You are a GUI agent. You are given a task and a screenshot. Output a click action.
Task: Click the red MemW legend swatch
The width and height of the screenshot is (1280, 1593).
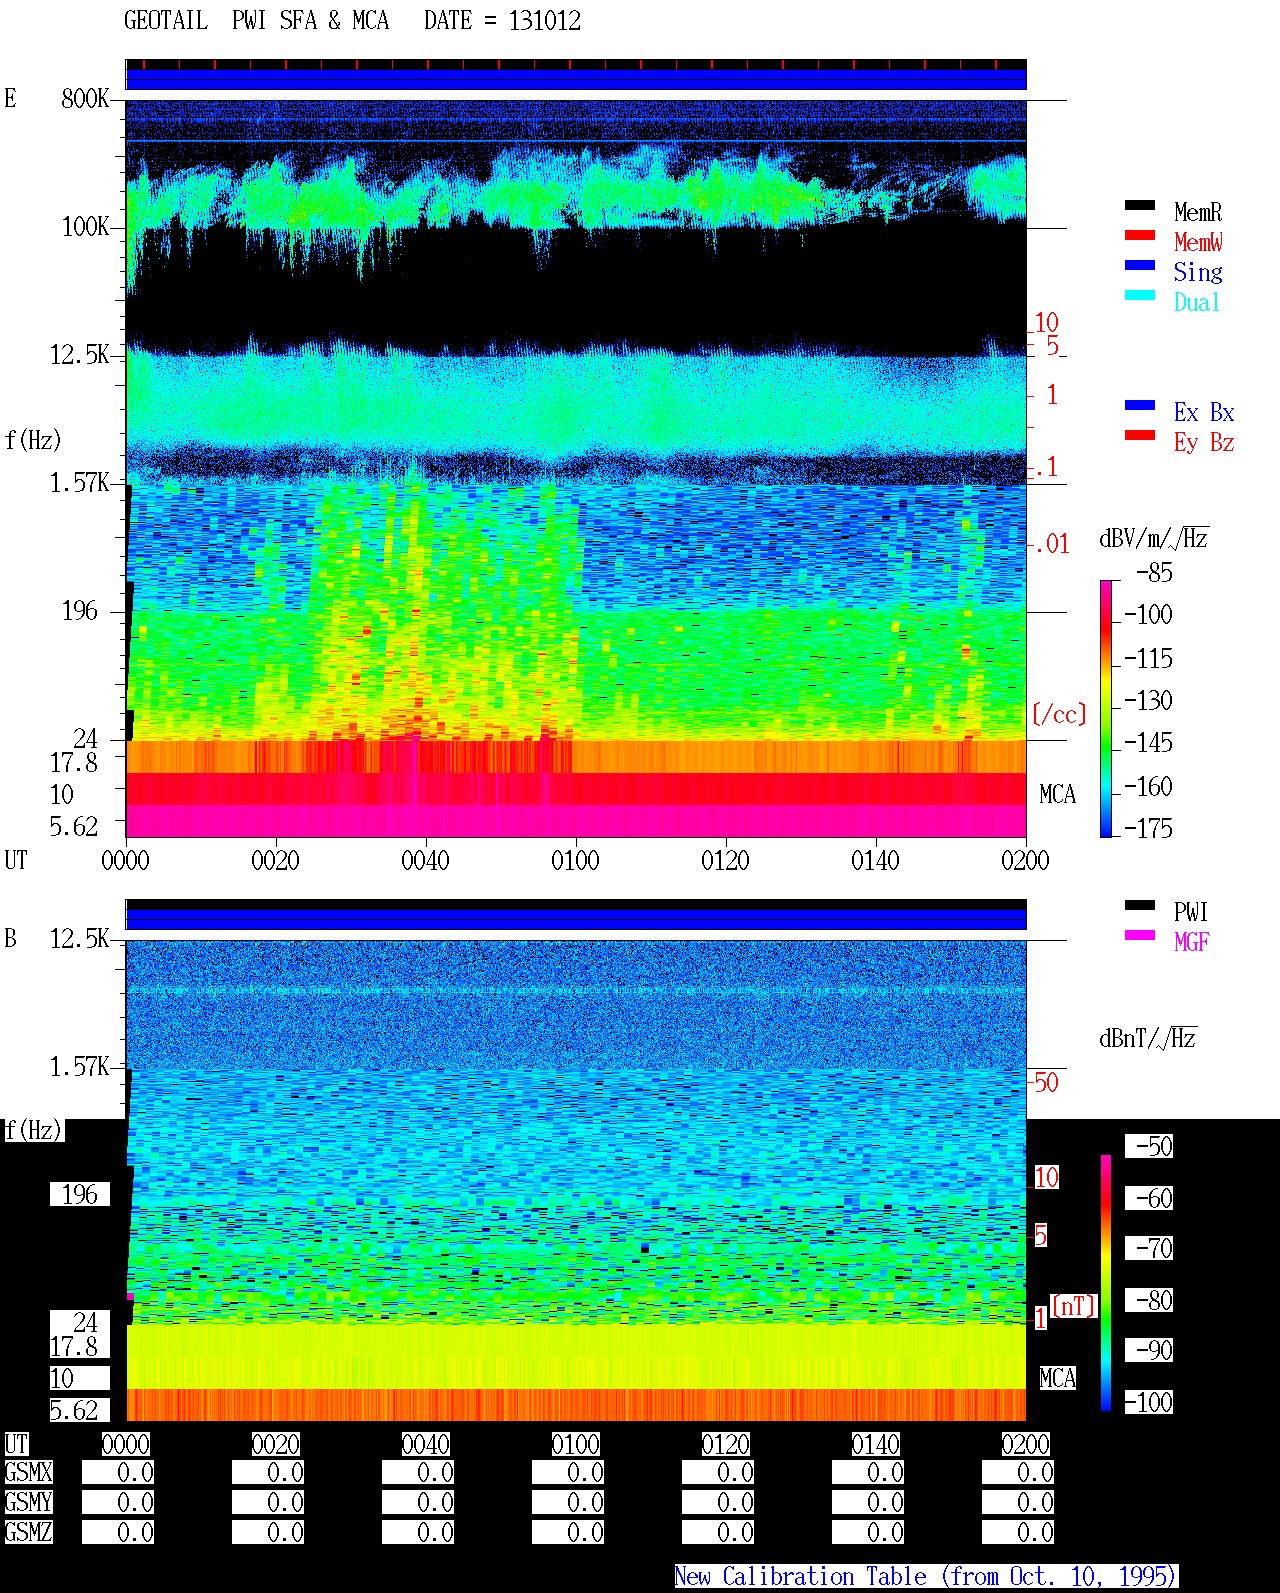tap(1140, 235)
